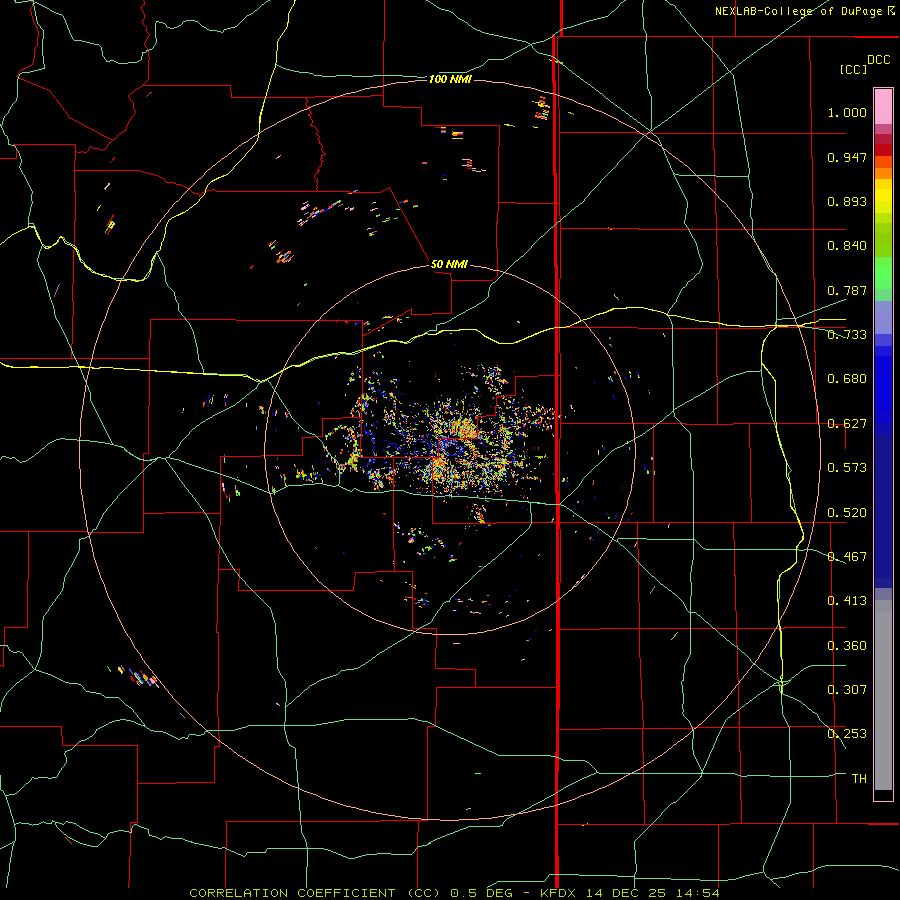This screenshot has width=900, height=900.
Task: Click the 0.733 scale value
Action: 847,335
